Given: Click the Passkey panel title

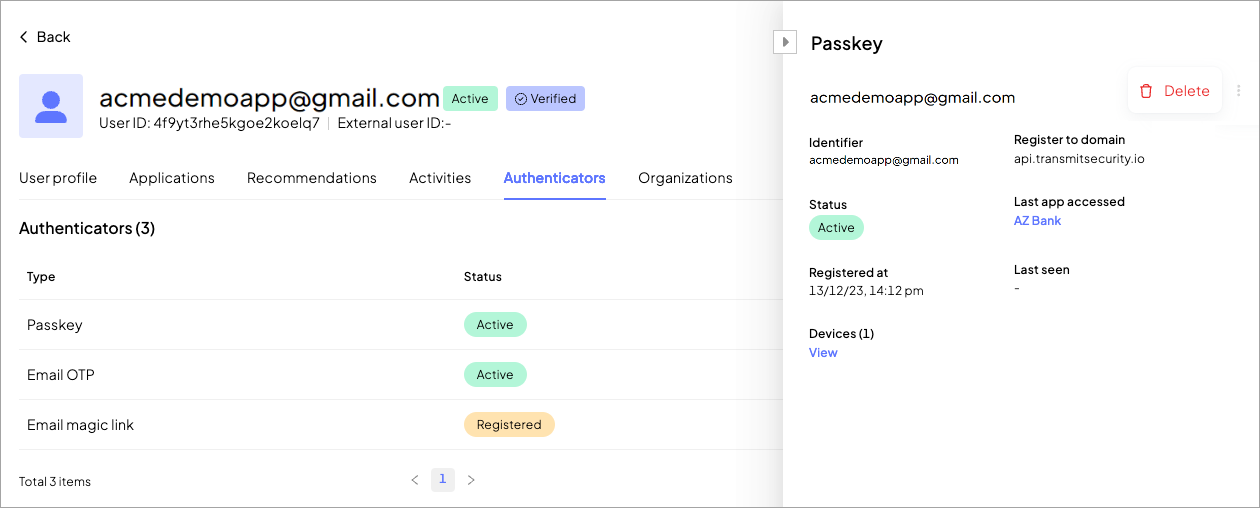Looking at the screenshot, I should click(x=847, y=44).
